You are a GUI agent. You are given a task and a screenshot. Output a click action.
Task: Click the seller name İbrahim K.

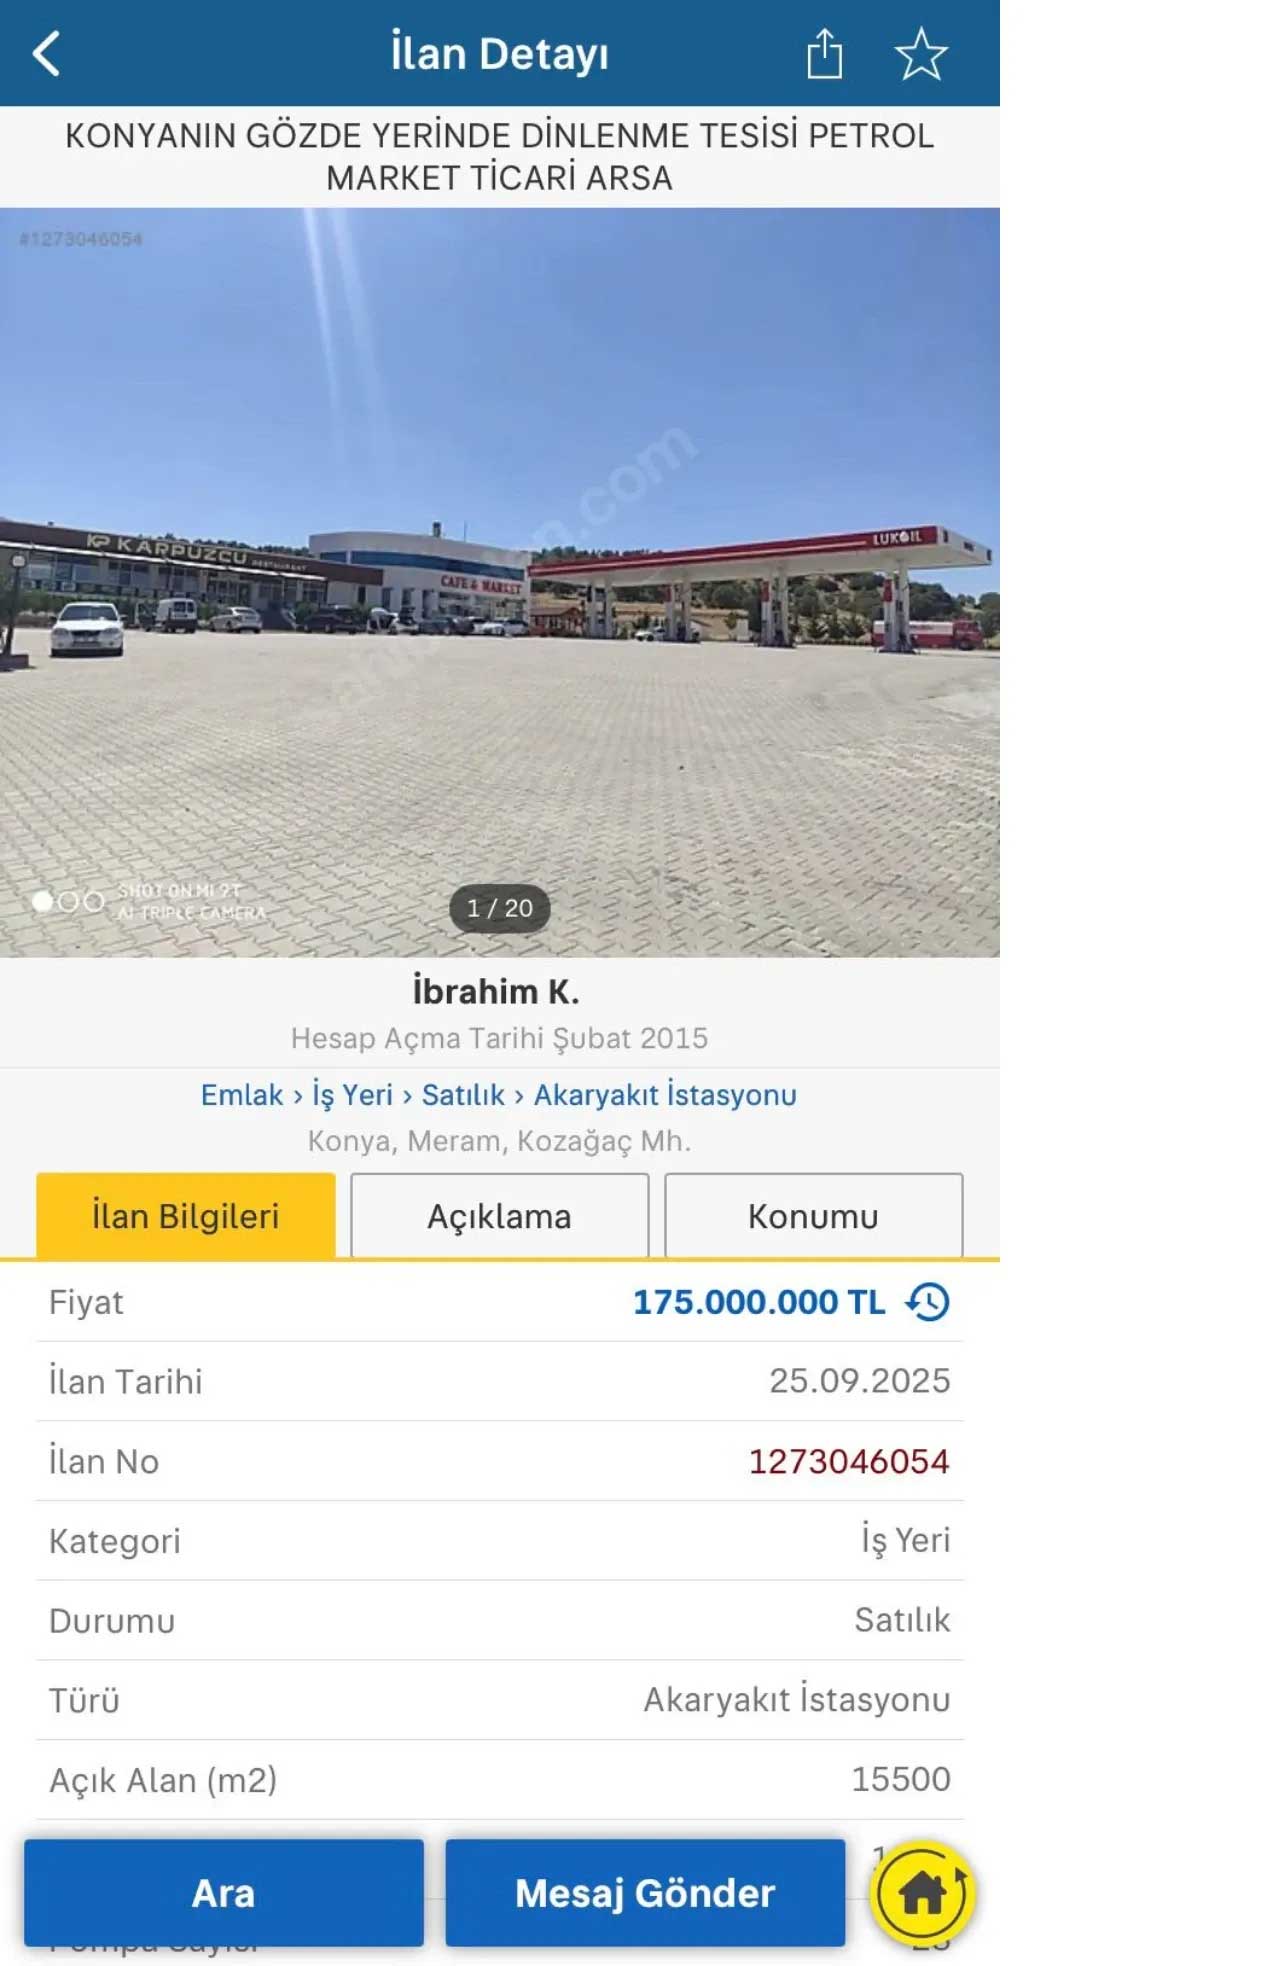coord(500,992)
